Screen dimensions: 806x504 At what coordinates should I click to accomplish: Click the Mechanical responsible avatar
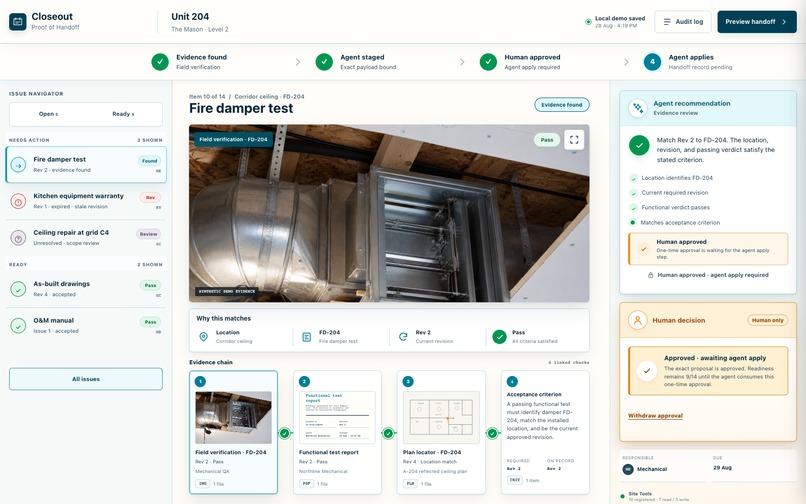tap(628, 469)
